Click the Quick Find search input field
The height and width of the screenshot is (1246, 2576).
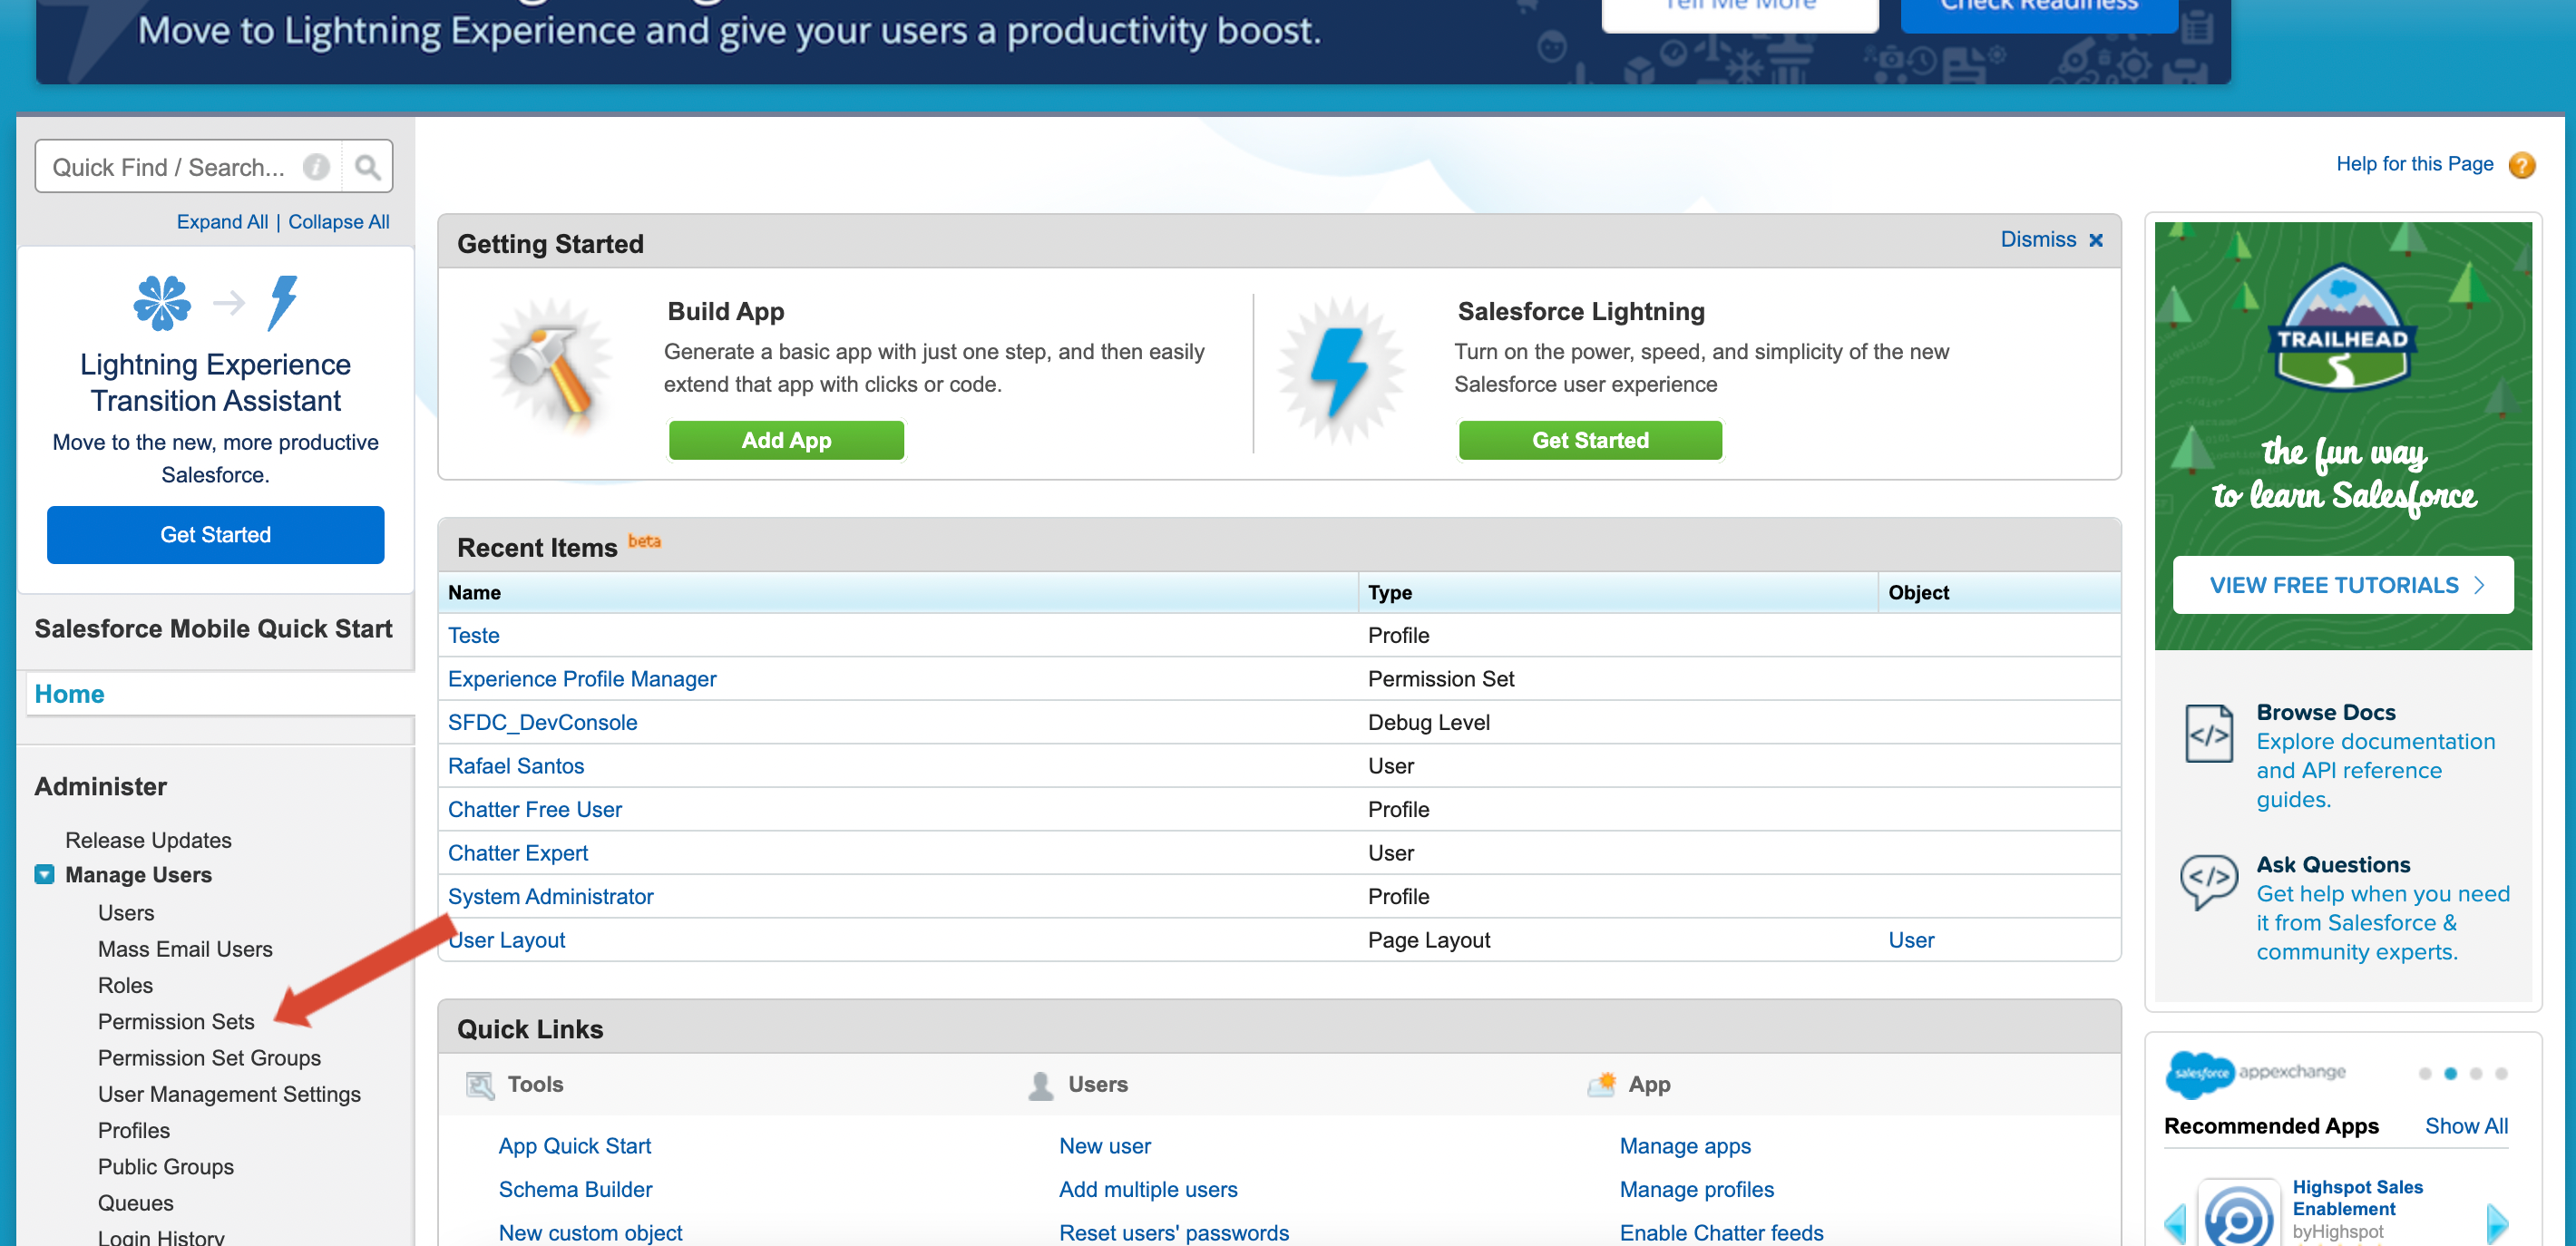click(x=170, y=167)
